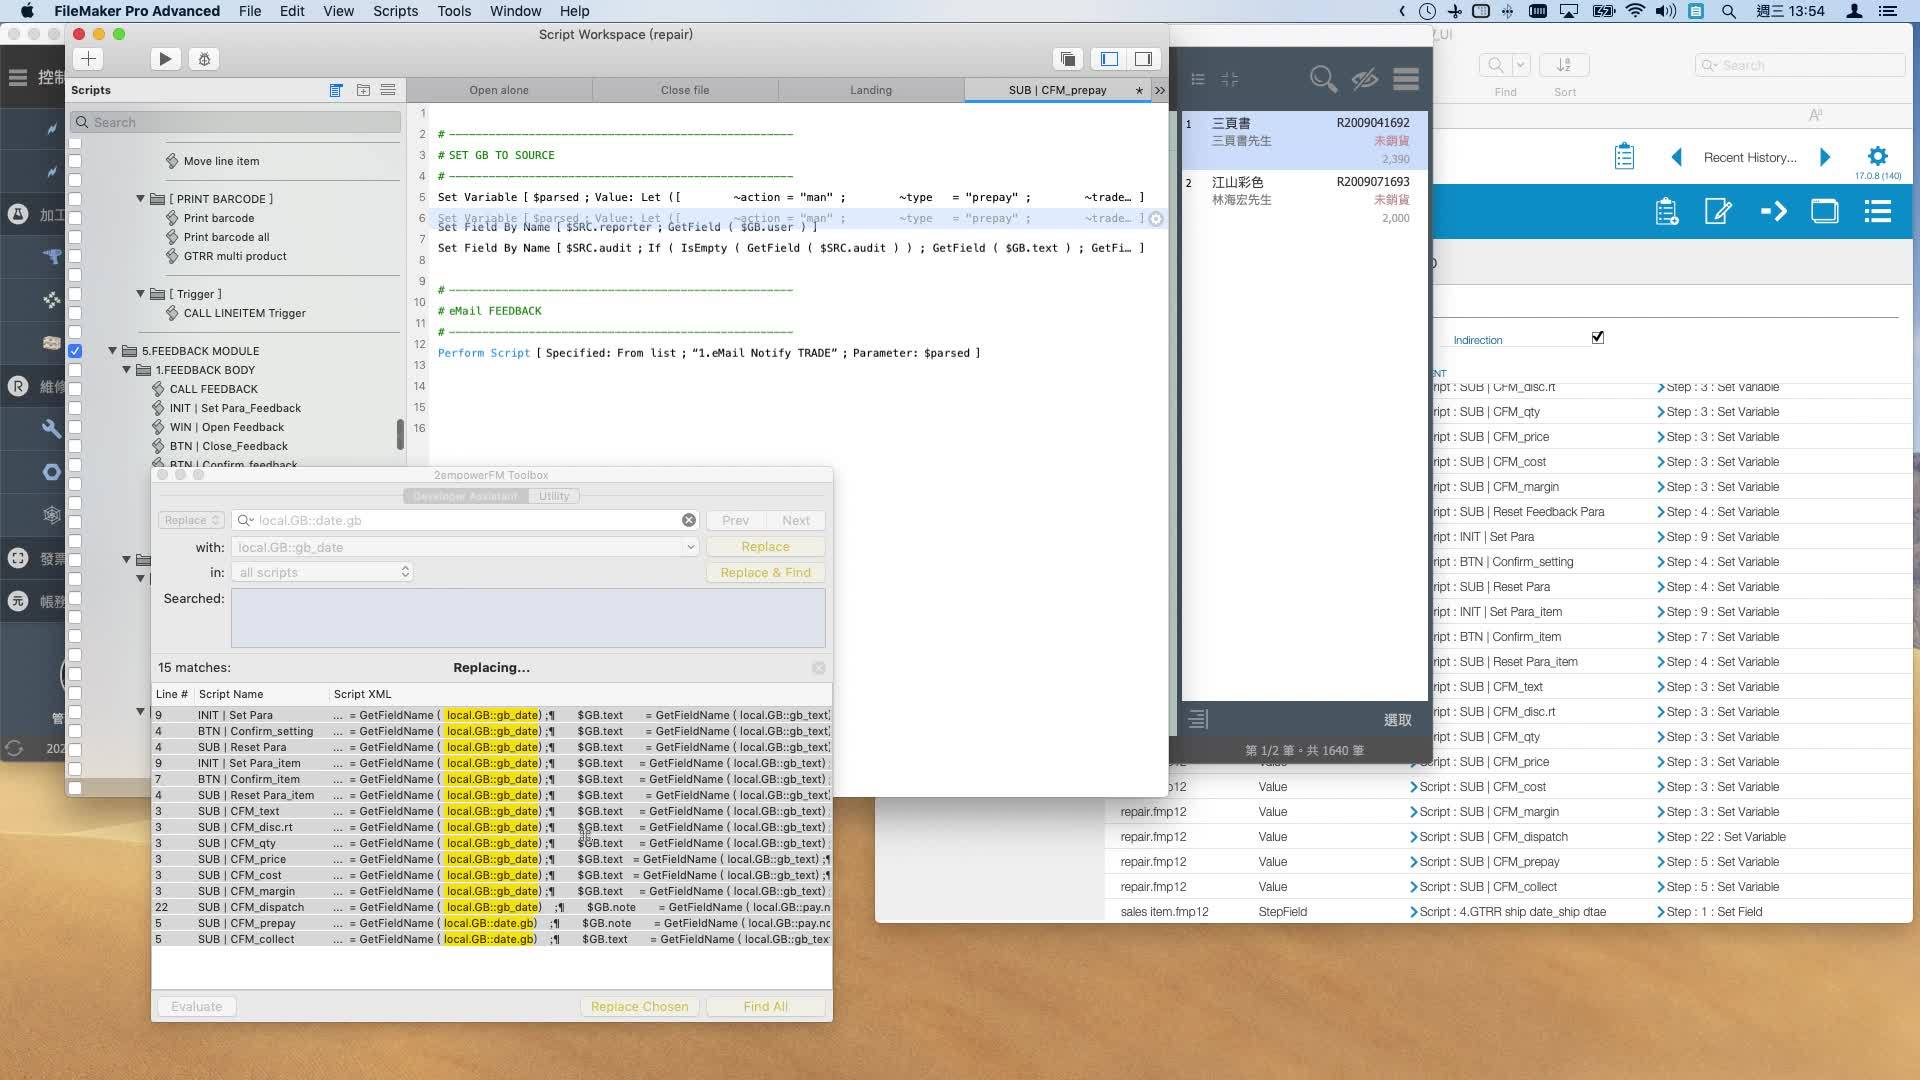This screenshot has height=1080, width=1920.
Task: Click the Prev match button
Action: pyautogui.click(x=735, y=520)
